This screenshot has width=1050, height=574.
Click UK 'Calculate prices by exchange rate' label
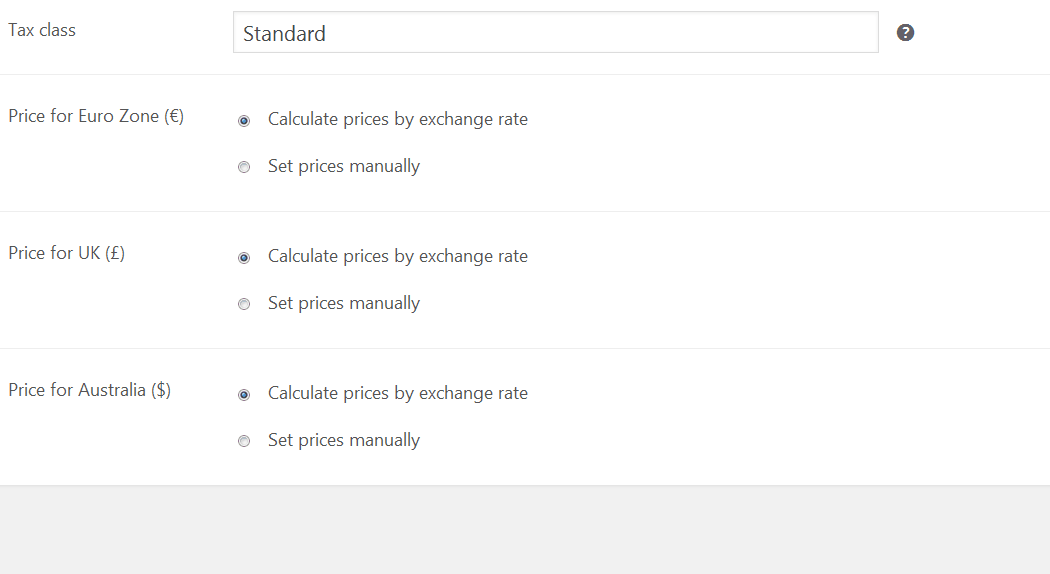(x=397, y=257)
